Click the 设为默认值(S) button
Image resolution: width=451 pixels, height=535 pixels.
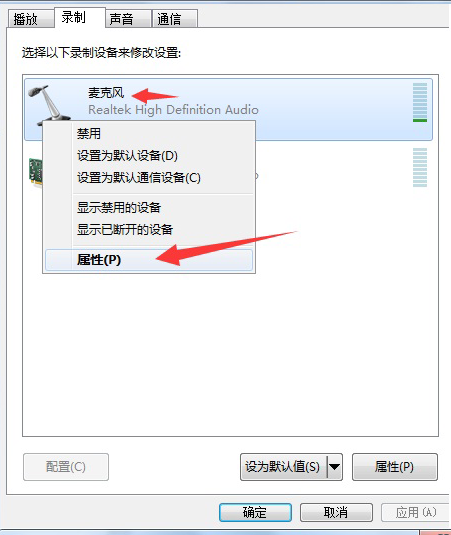[283, 466]
